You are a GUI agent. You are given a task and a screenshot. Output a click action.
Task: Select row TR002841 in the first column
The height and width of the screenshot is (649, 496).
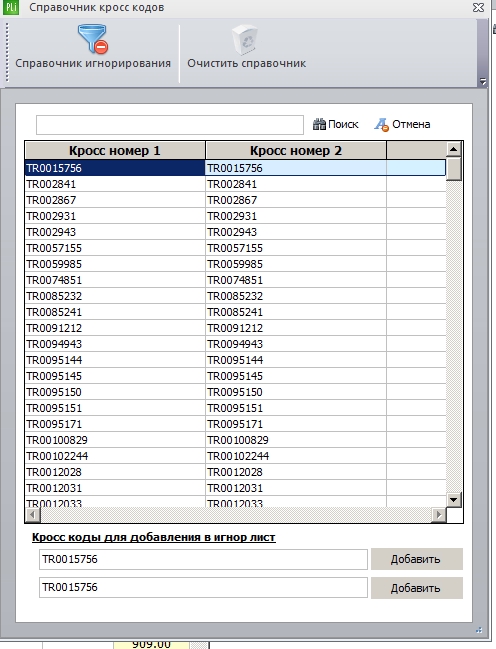[115, 184]
